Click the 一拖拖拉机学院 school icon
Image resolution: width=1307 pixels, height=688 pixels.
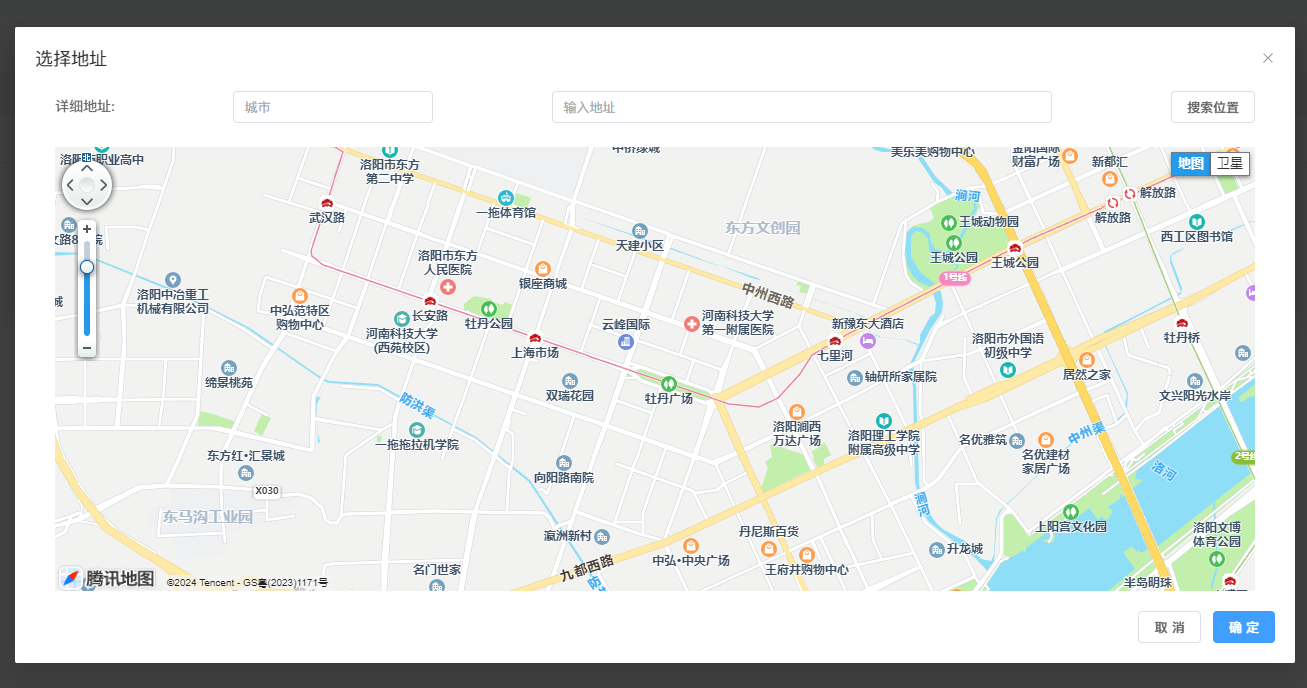tap(417, 429)
